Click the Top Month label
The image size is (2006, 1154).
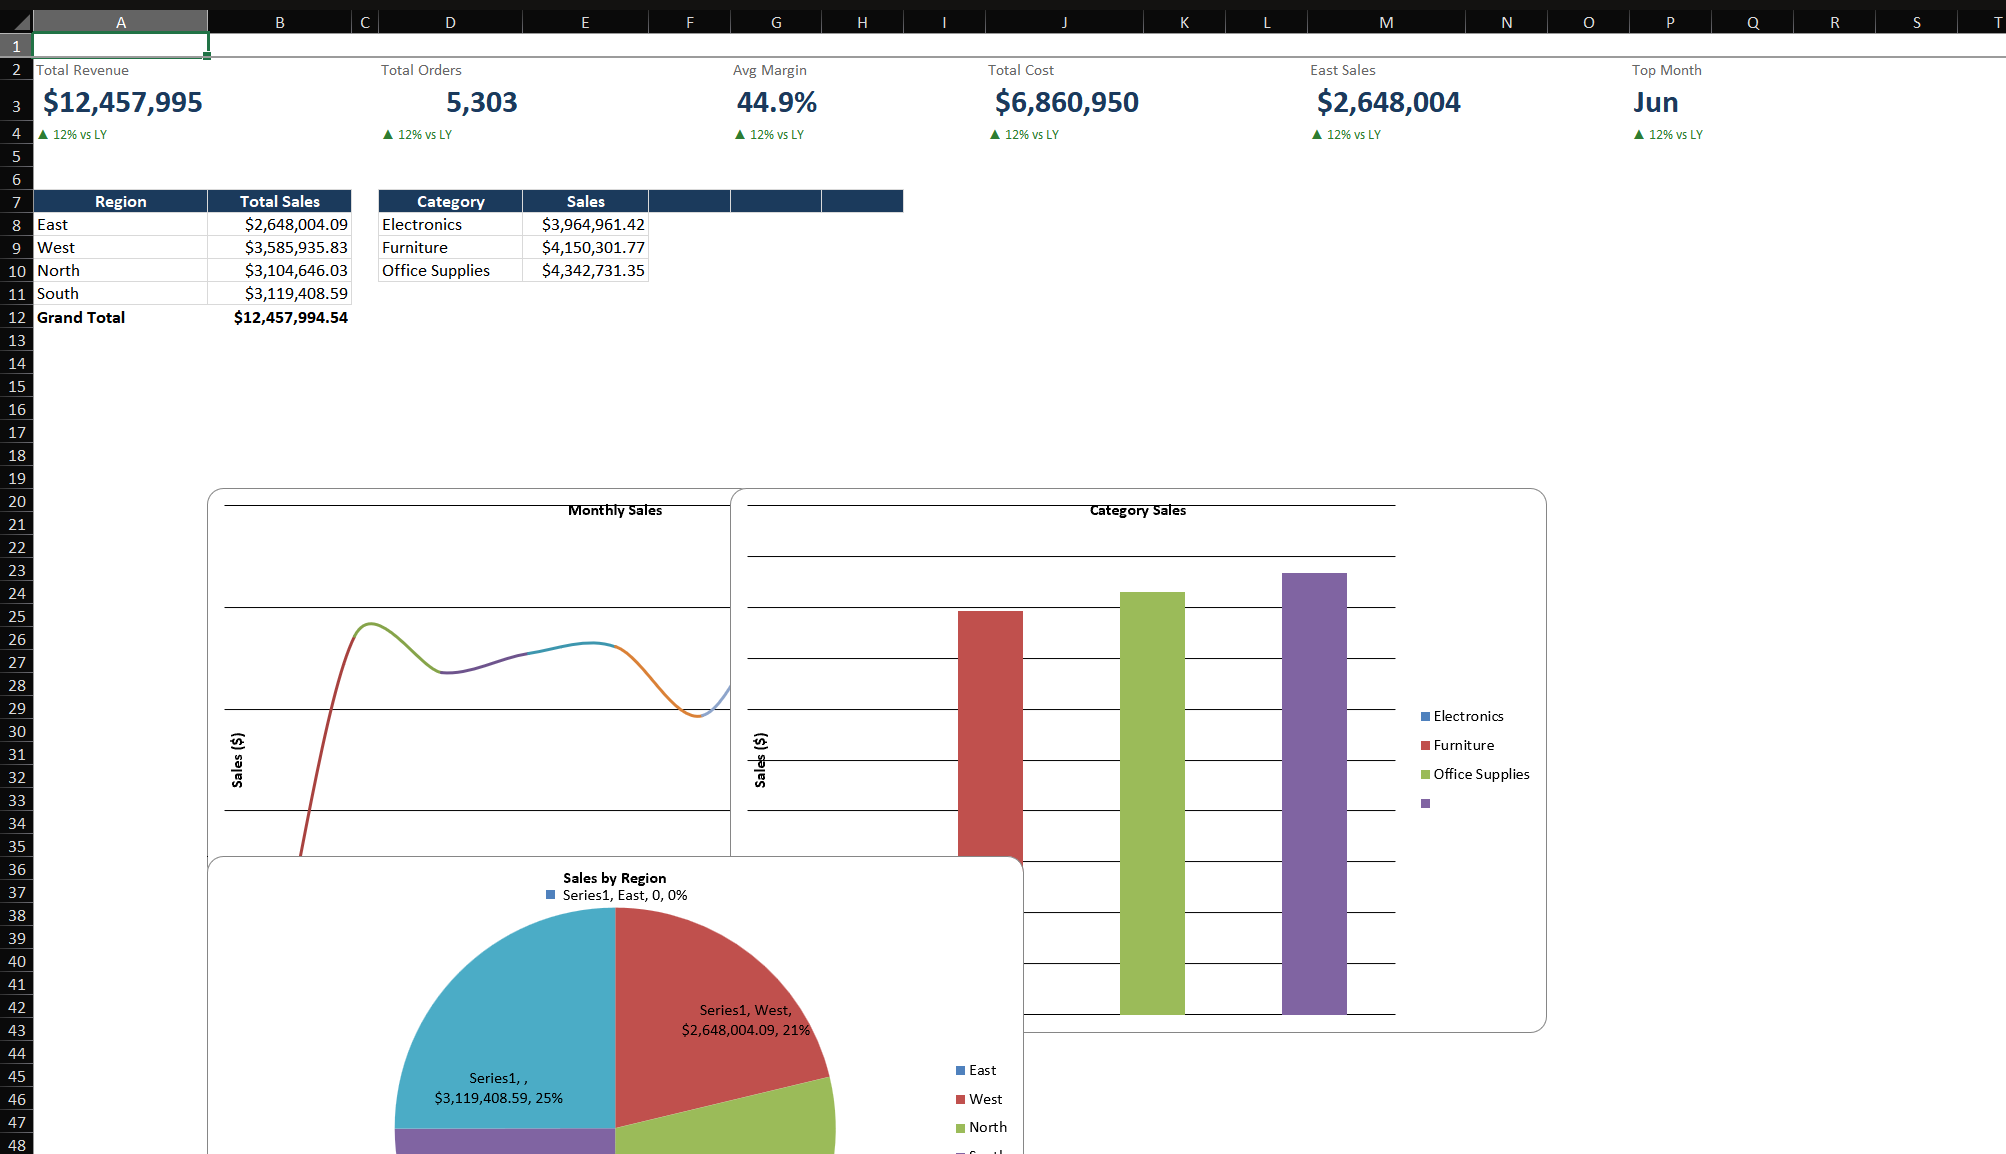point(1667,70)
